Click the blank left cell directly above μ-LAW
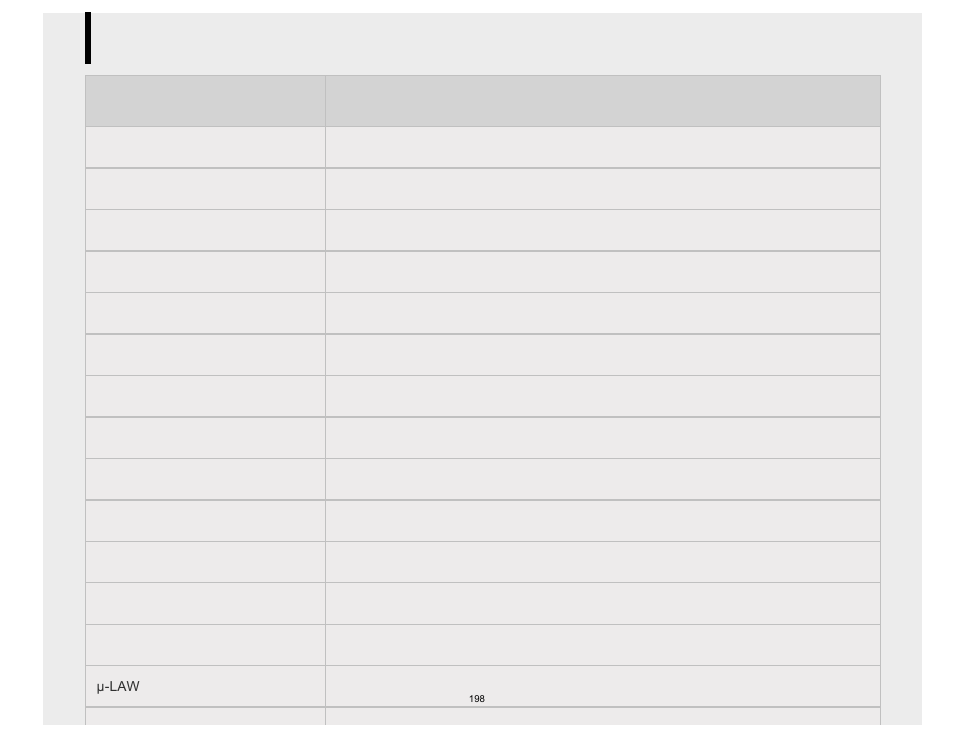This screenshot has height=738, width=954. (x=206, y=645)
